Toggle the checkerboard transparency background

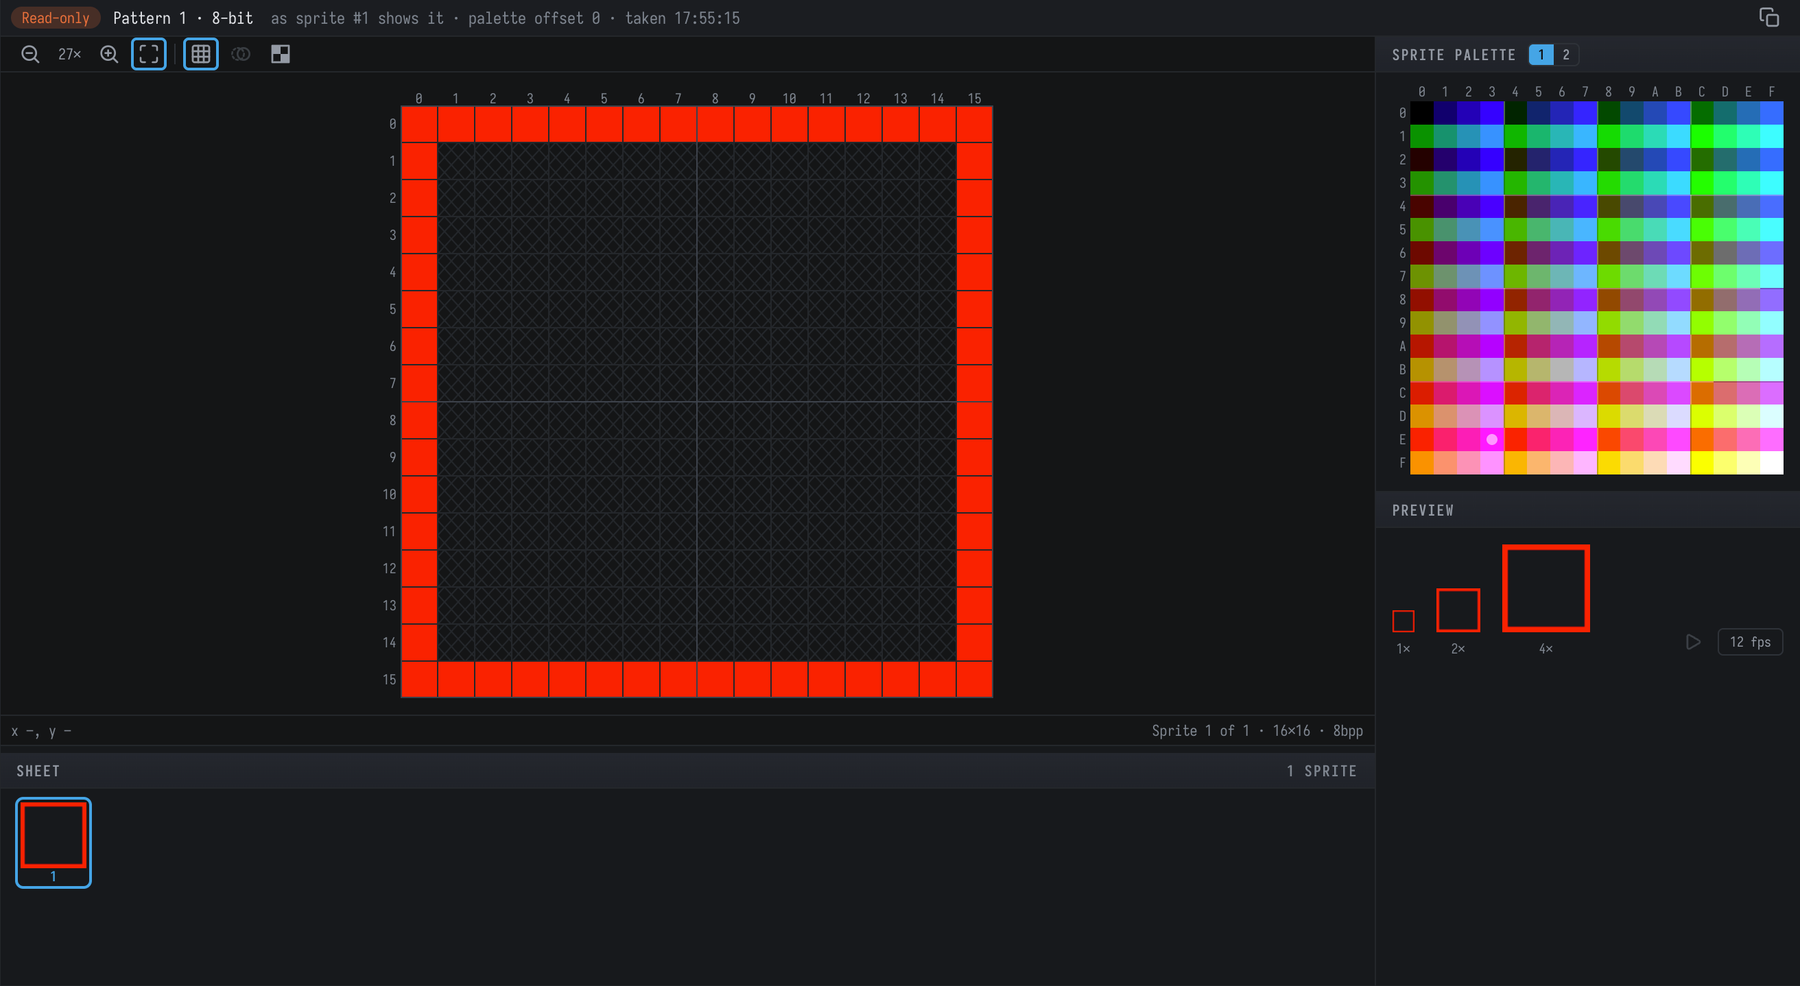(x=280, y=54)
